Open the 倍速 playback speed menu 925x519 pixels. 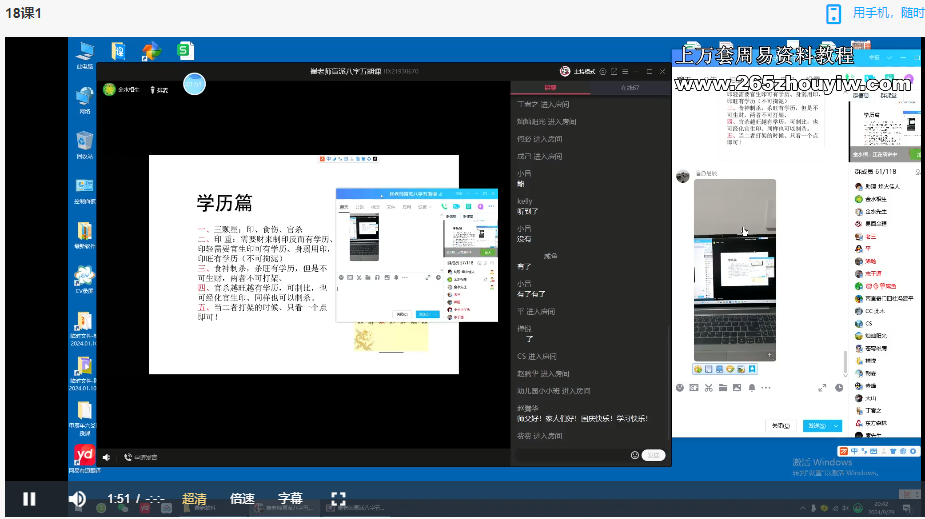click(x=242, y=498)
